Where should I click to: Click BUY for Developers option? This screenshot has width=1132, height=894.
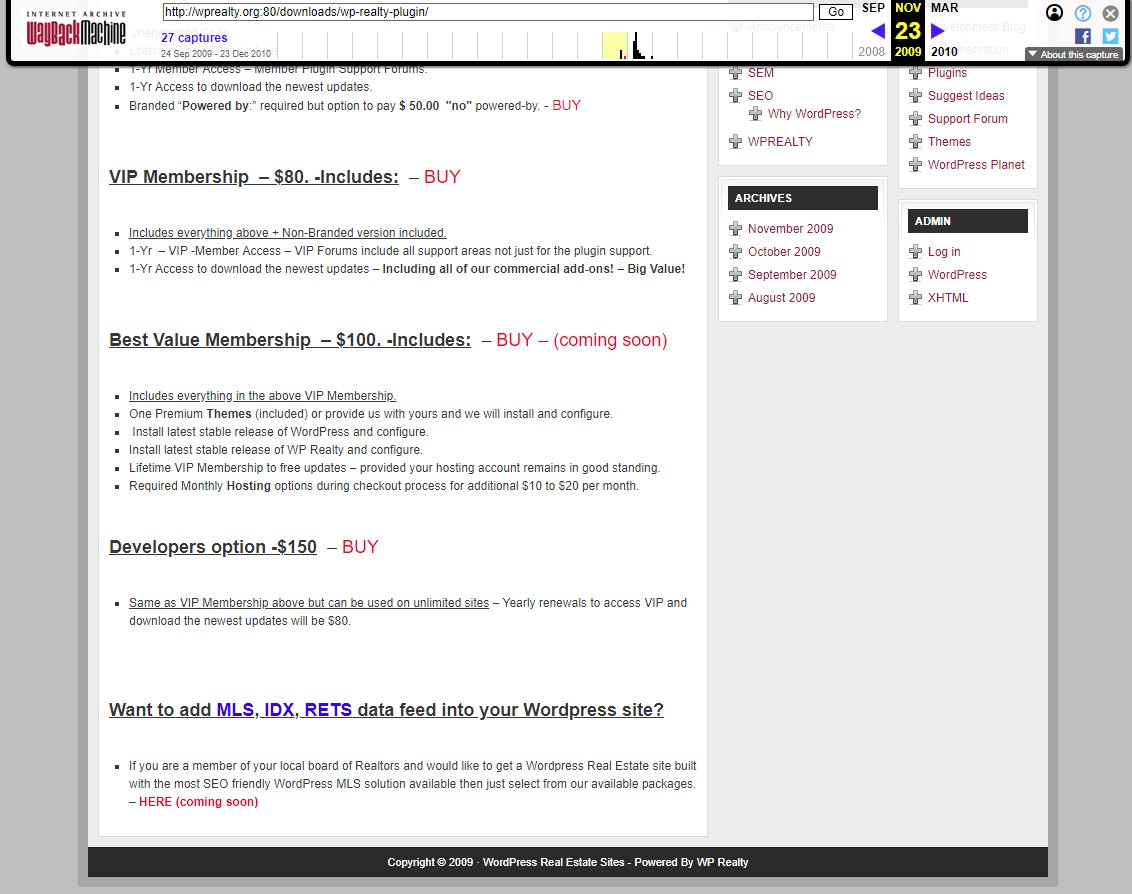tap(360, 547)
